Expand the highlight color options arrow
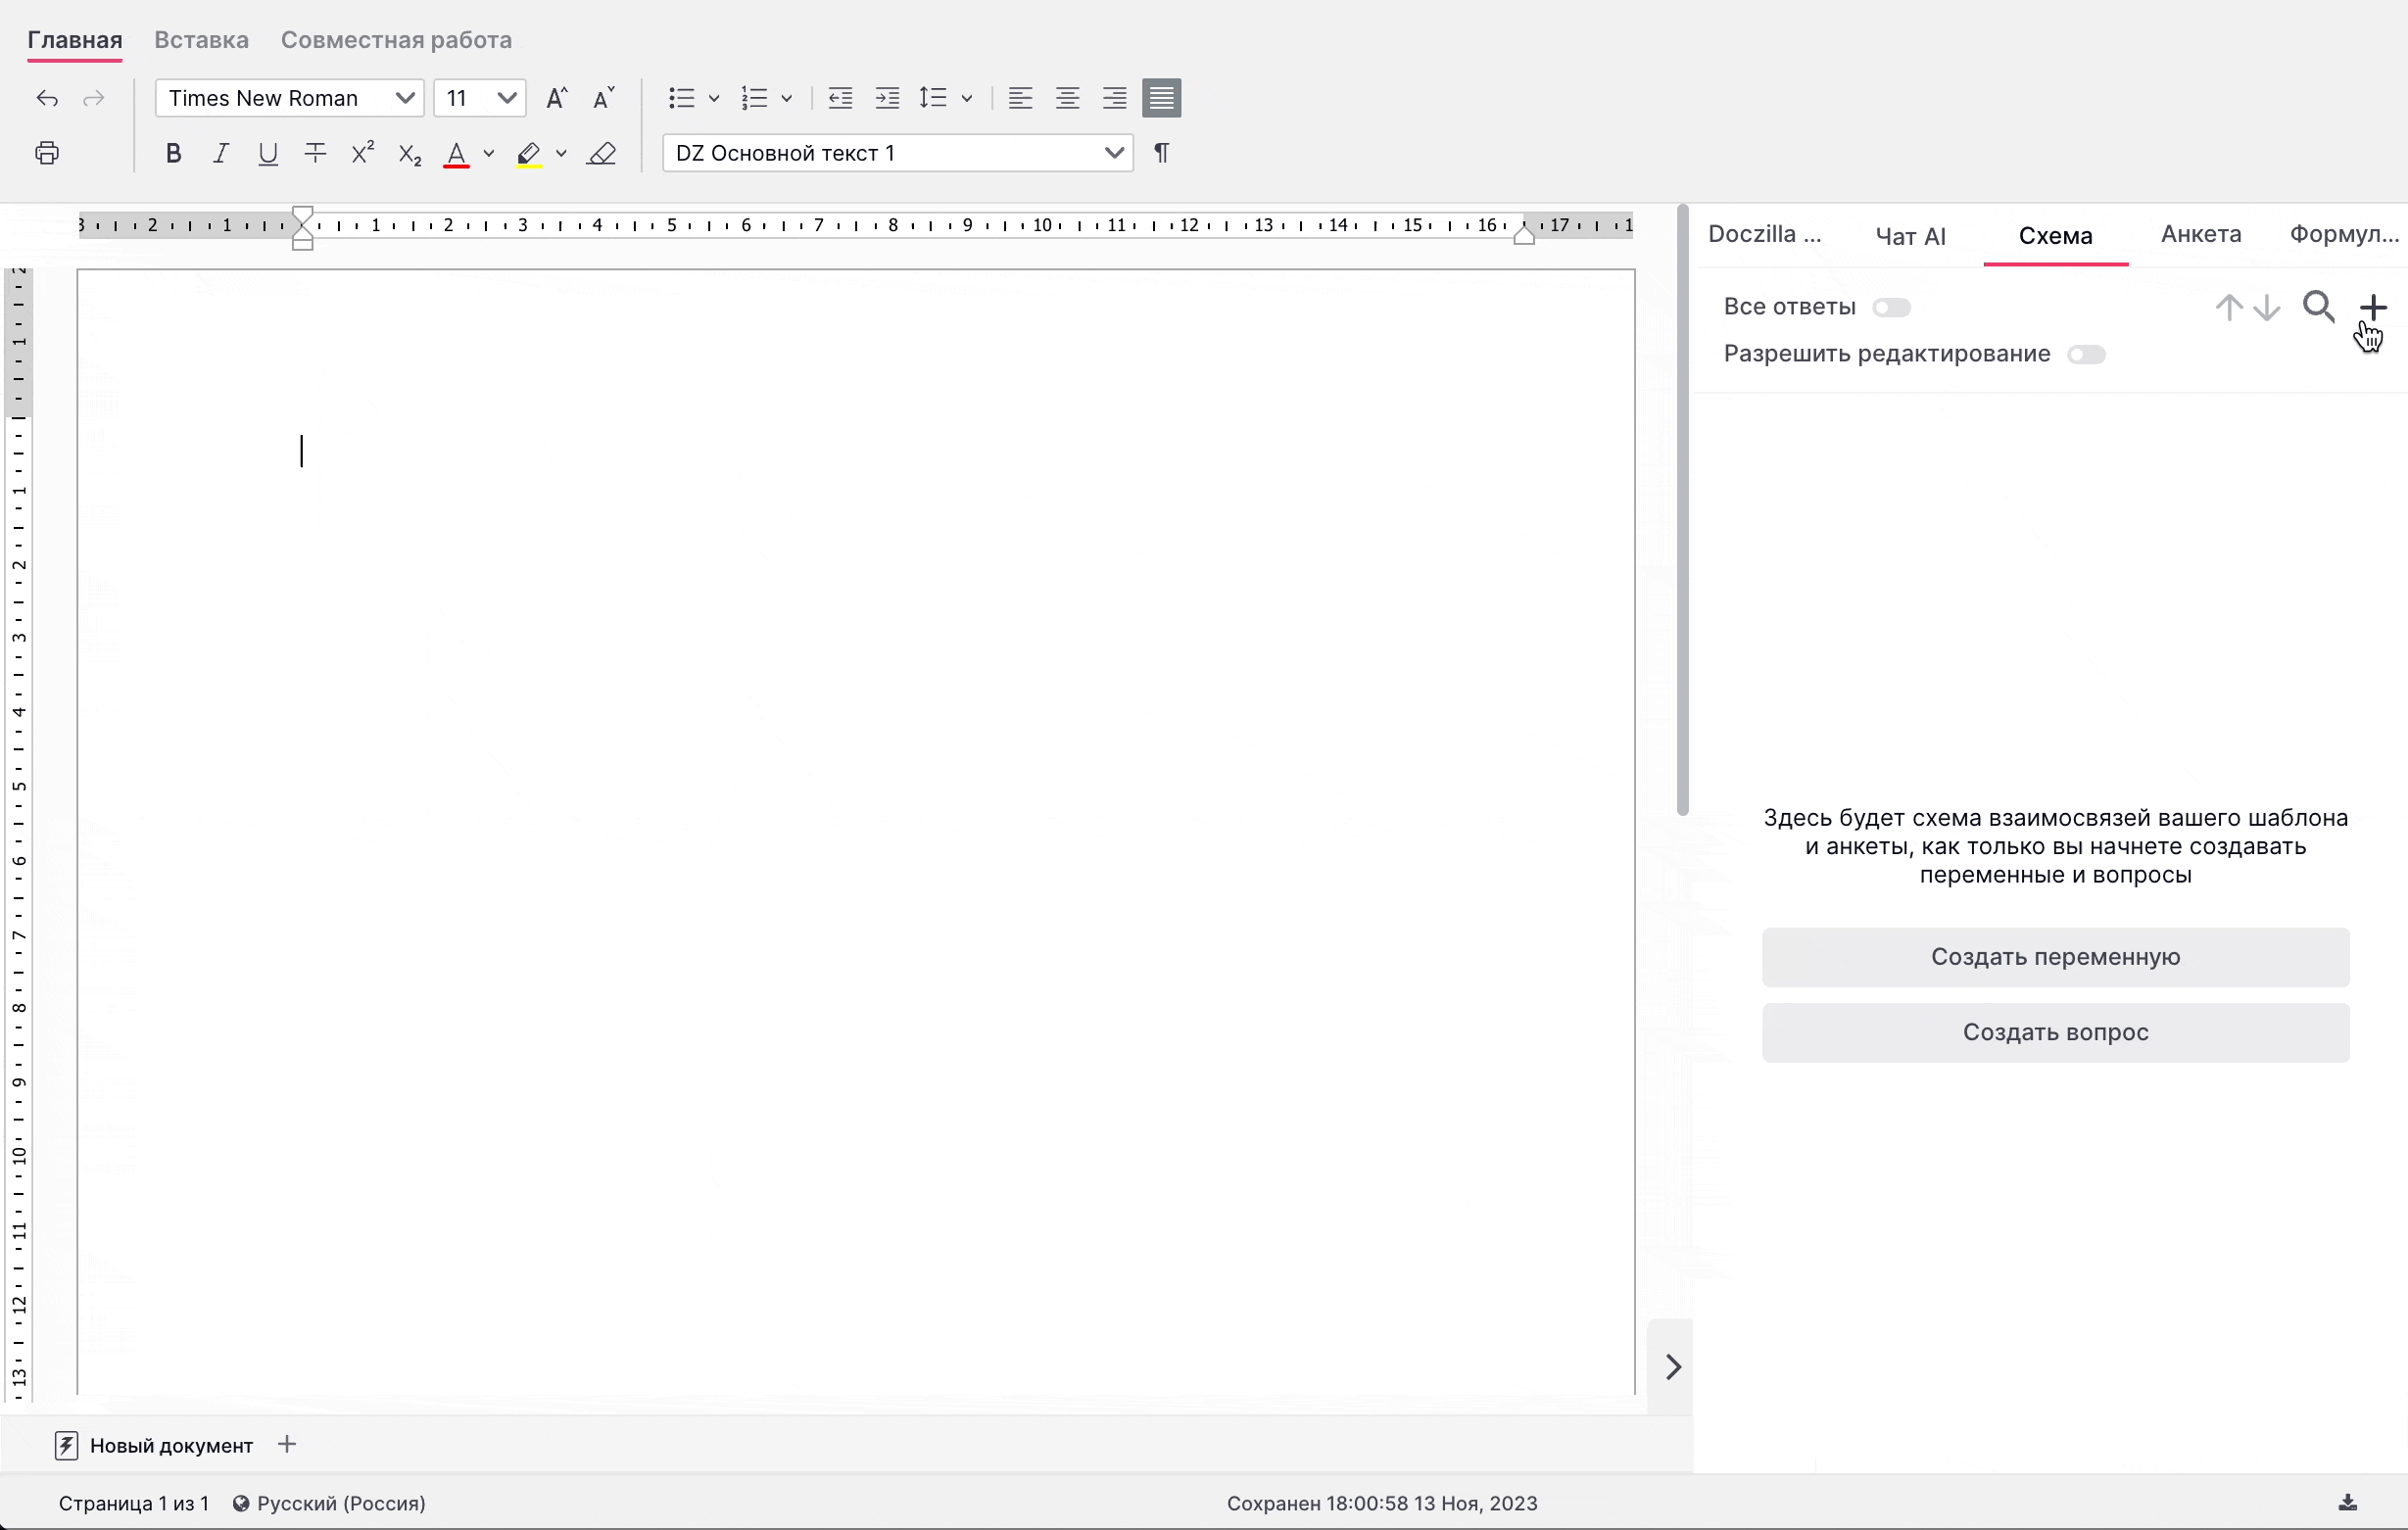Screen dimensions: 2408x1530 pos(561,153)
